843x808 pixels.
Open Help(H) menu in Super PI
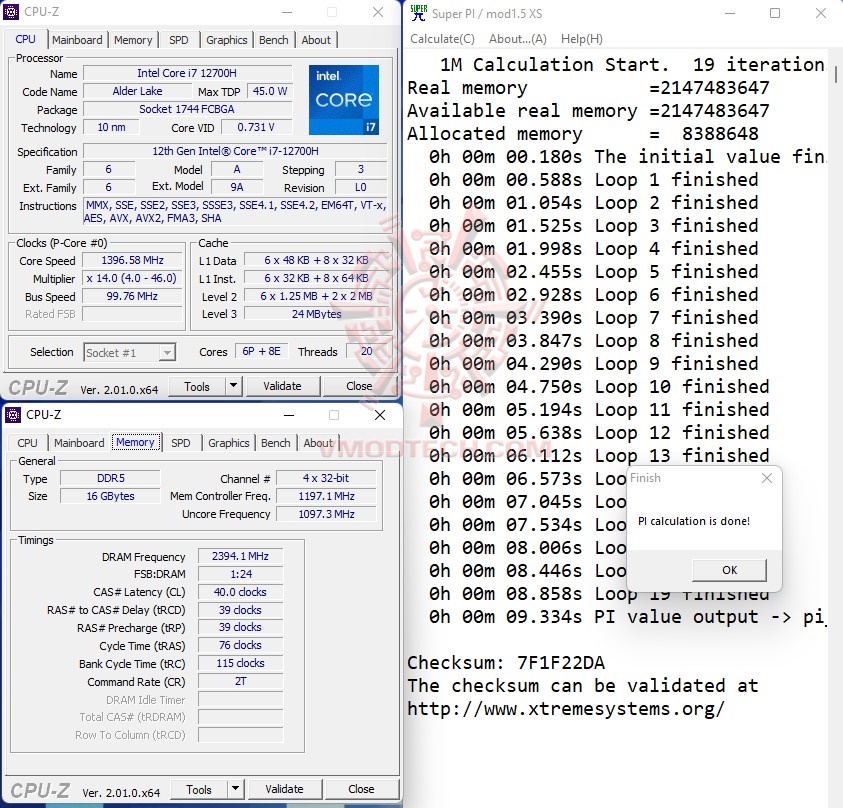(x=582, y=39)
